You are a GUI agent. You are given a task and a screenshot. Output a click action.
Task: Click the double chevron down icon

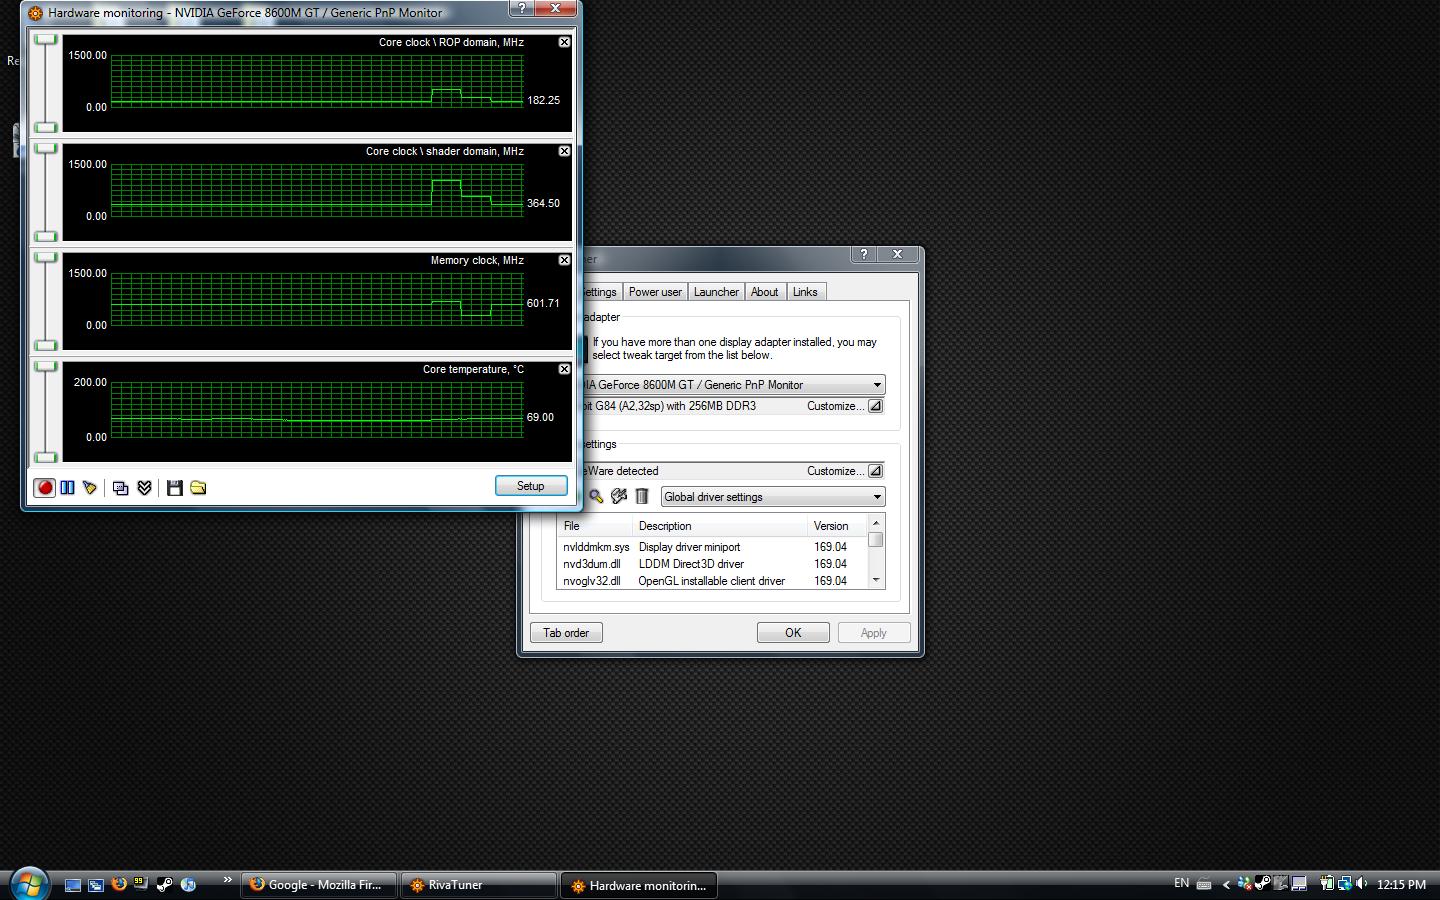pyautogui.click(x=144, y=488)
